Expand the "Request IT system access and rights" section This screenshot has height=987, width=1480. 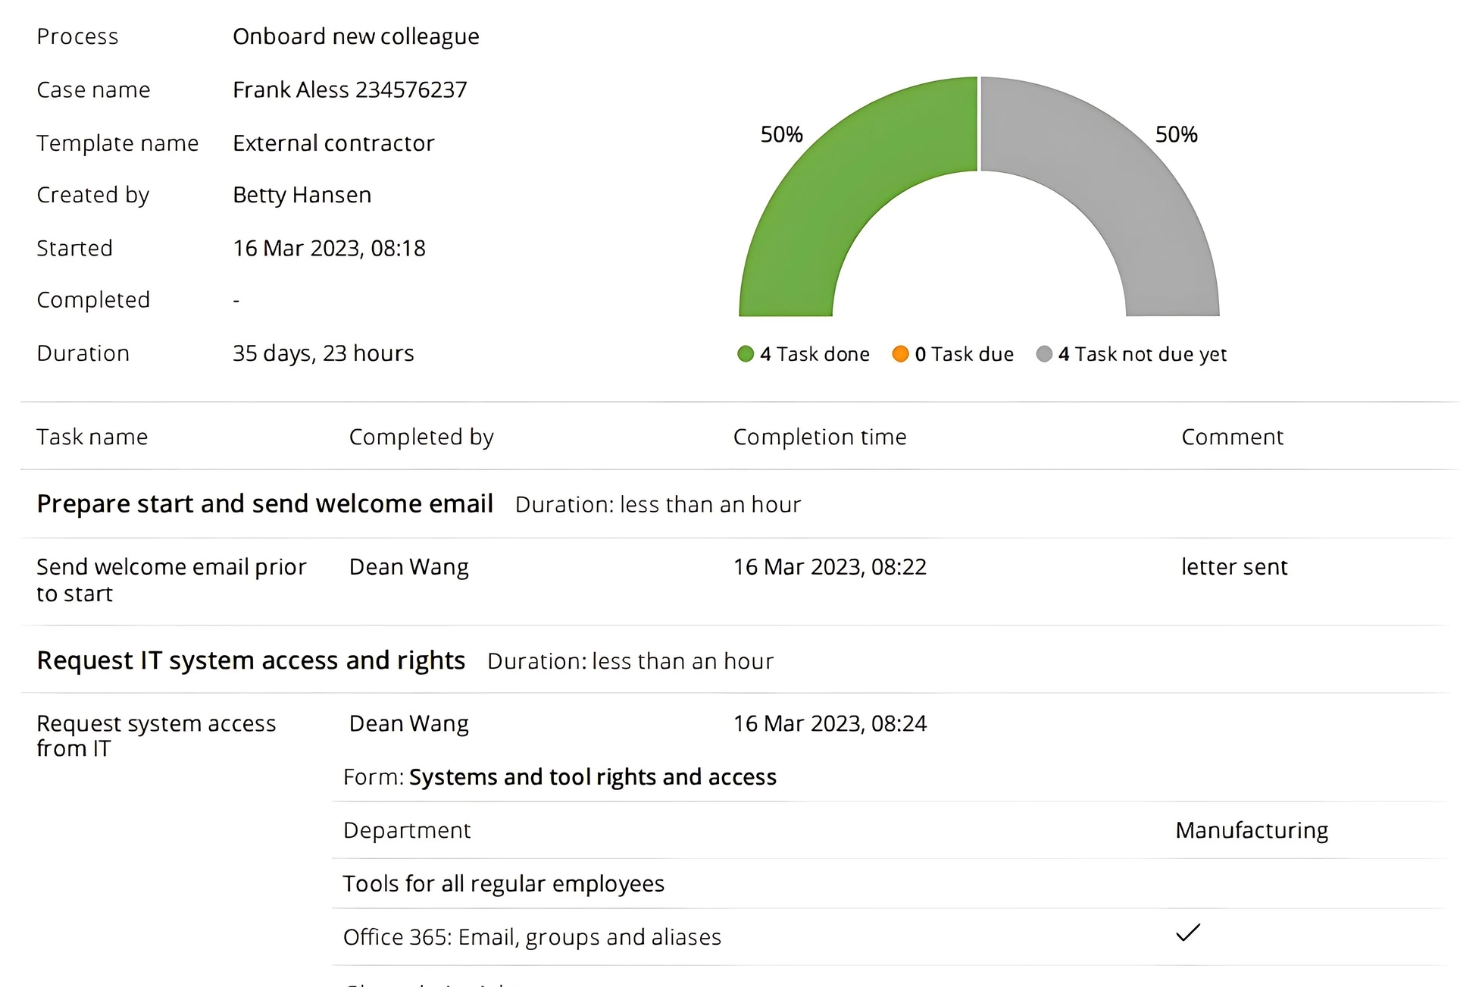pos(250,660)
